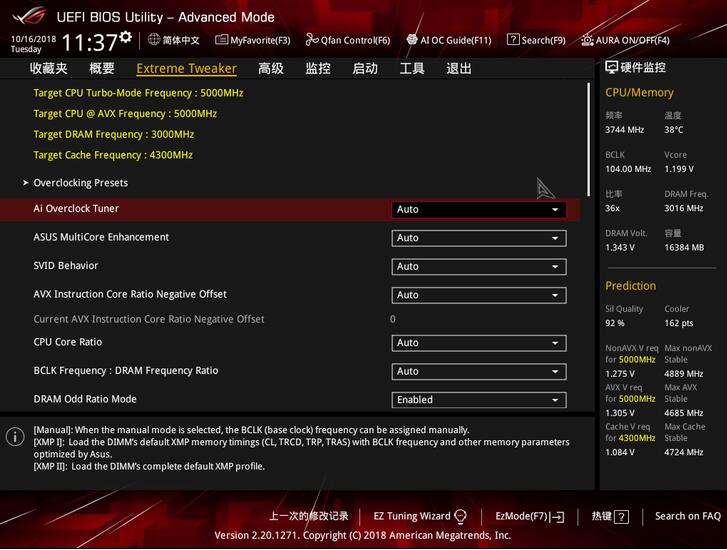Click the Max Cache Stable 4724 MHz value
Viewport: 727px width, 550px height.
[x=684, y=452]
